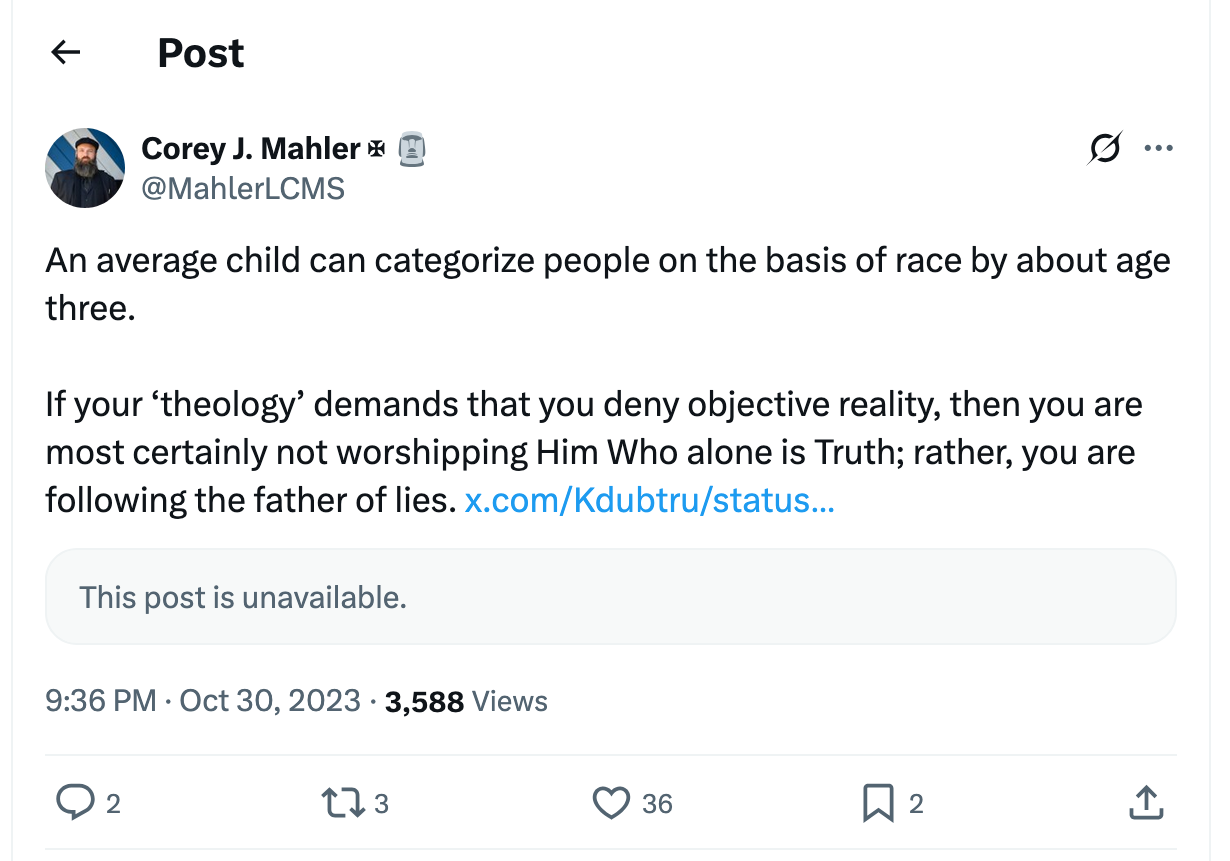The width and height of the screenshot is (1230, 861).
Task: Open the x.com/Kdubtru/status link
Action: [x=649, y=499]
